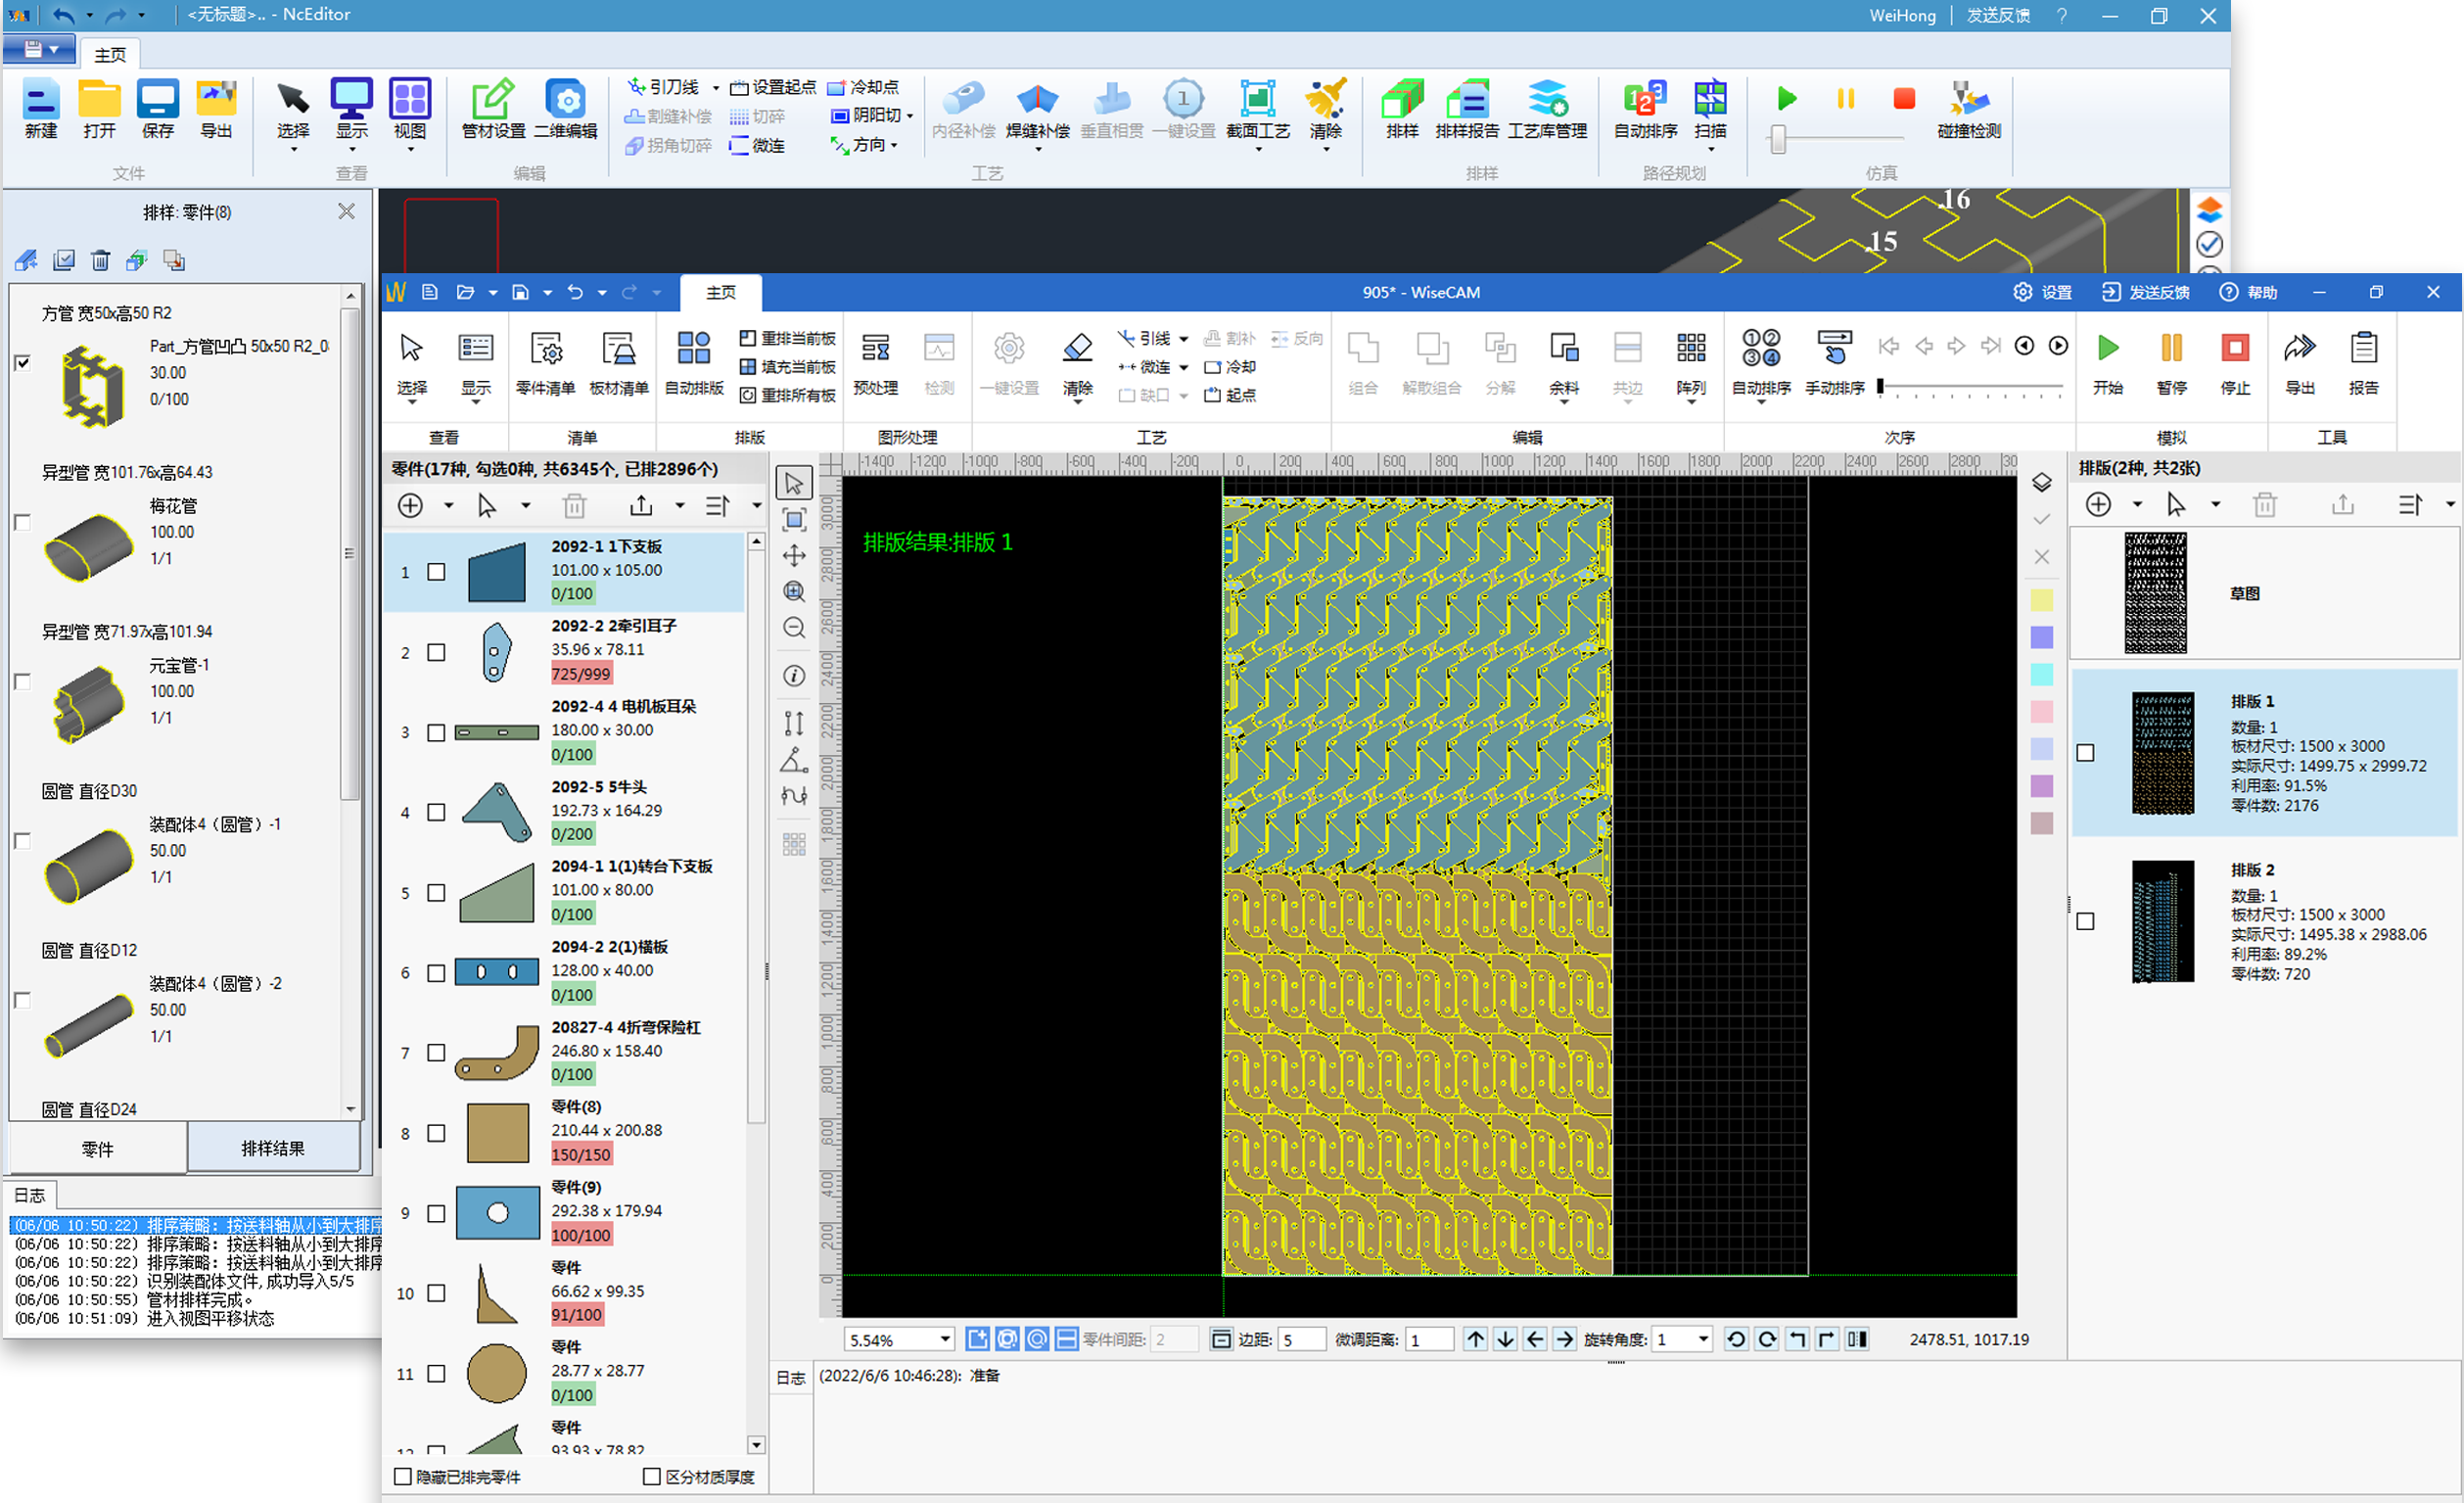Click 阵列 icon in WiseCAM
This screenshot has width=2464, height=1503.
click(1691, 362)
